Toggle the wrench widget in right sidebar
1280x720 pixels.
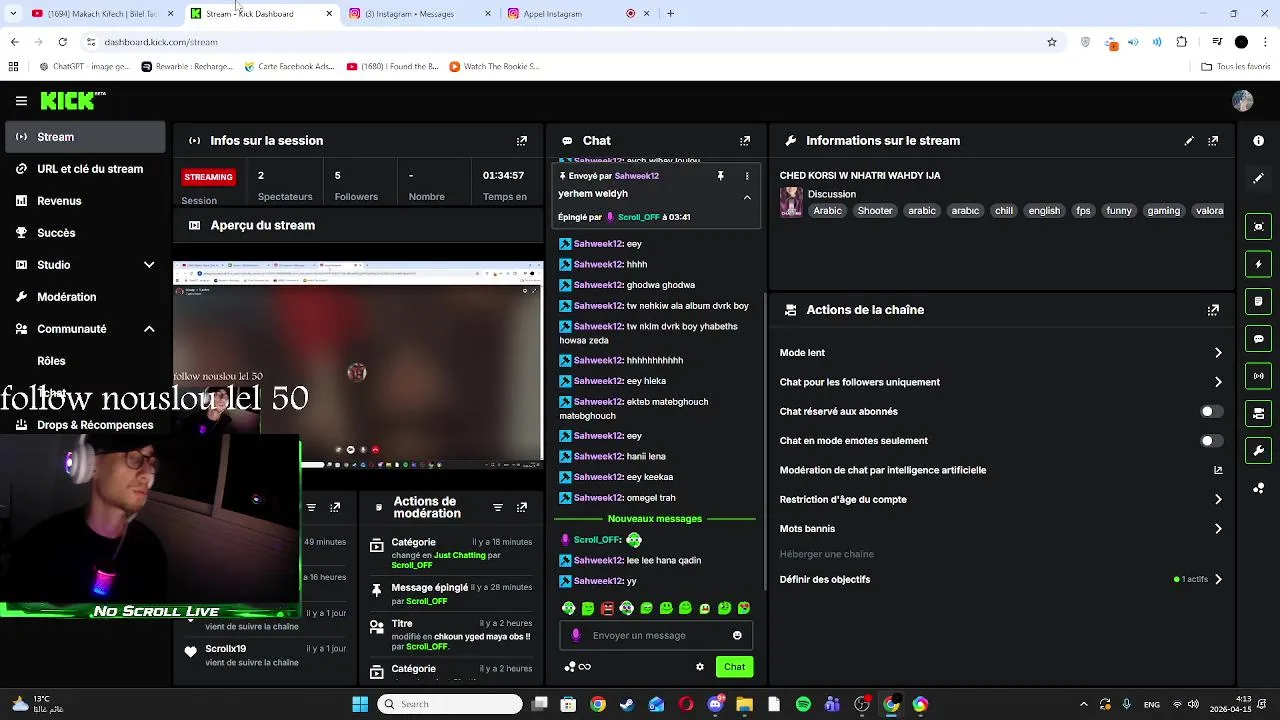1258,451
